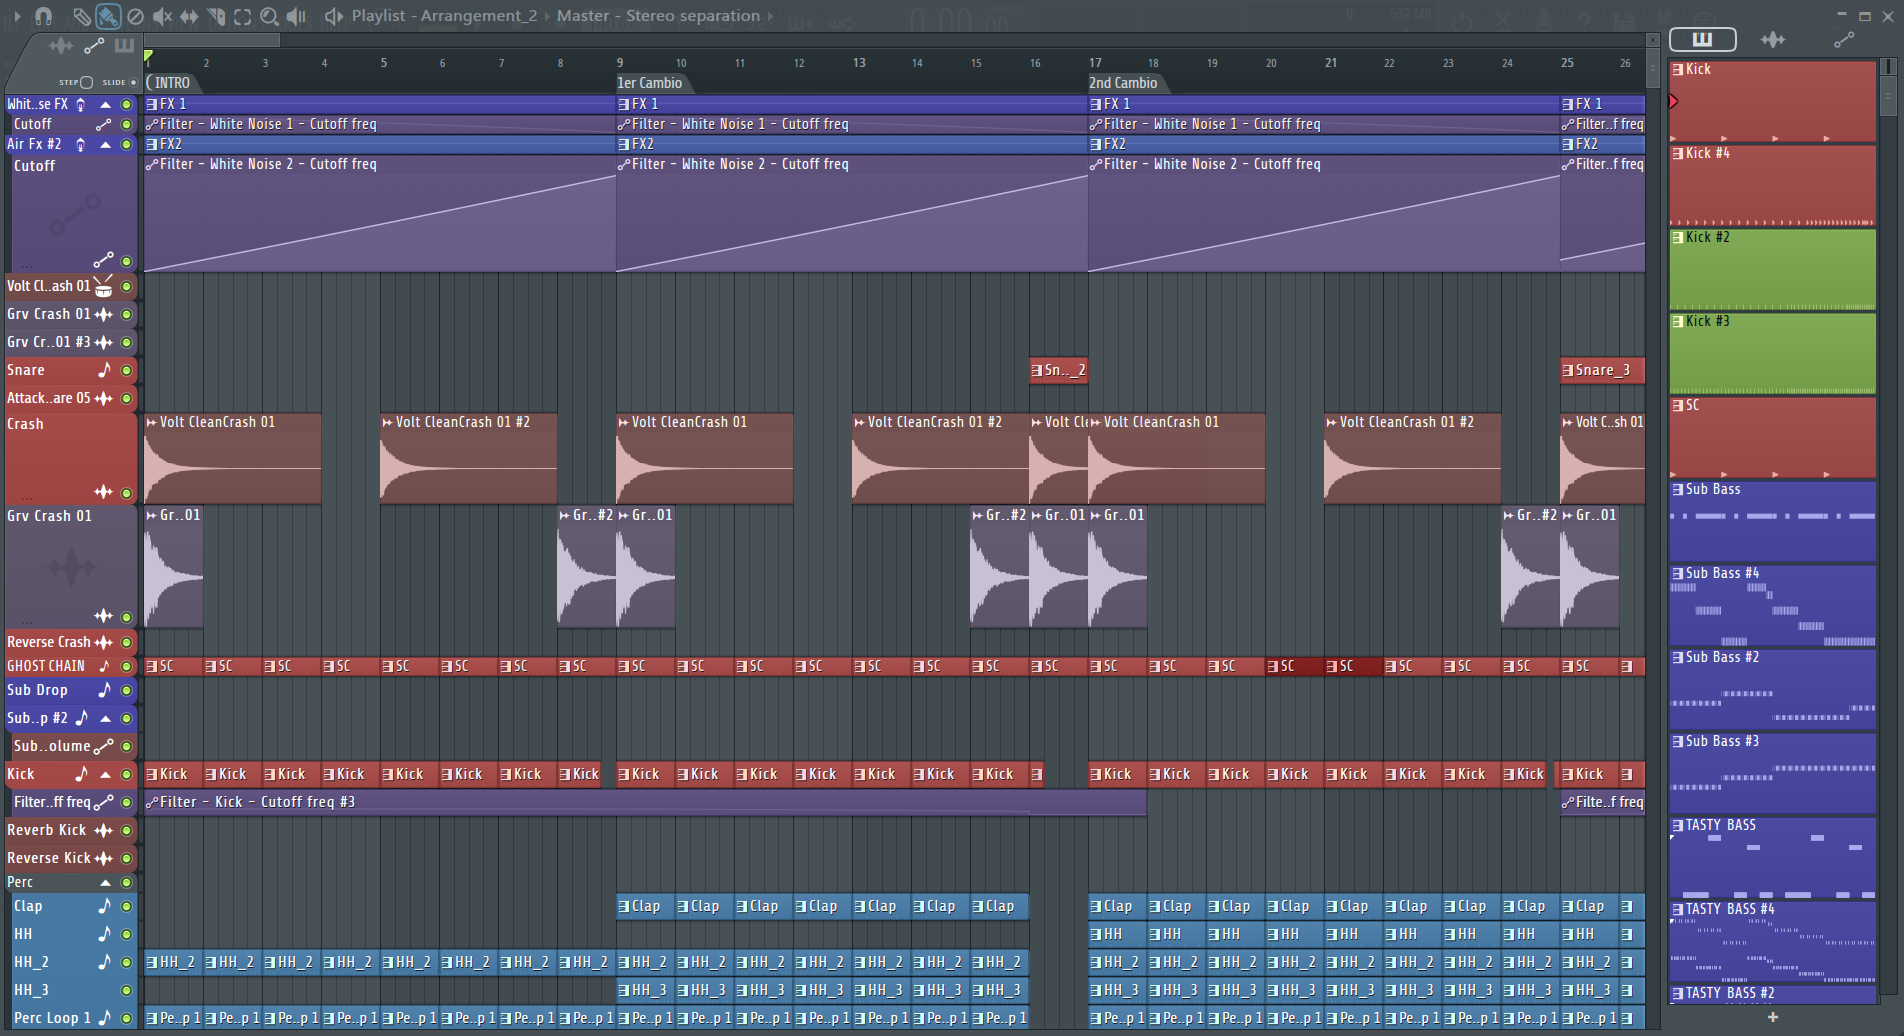Enable STEP editing mode

click(86, 83)
